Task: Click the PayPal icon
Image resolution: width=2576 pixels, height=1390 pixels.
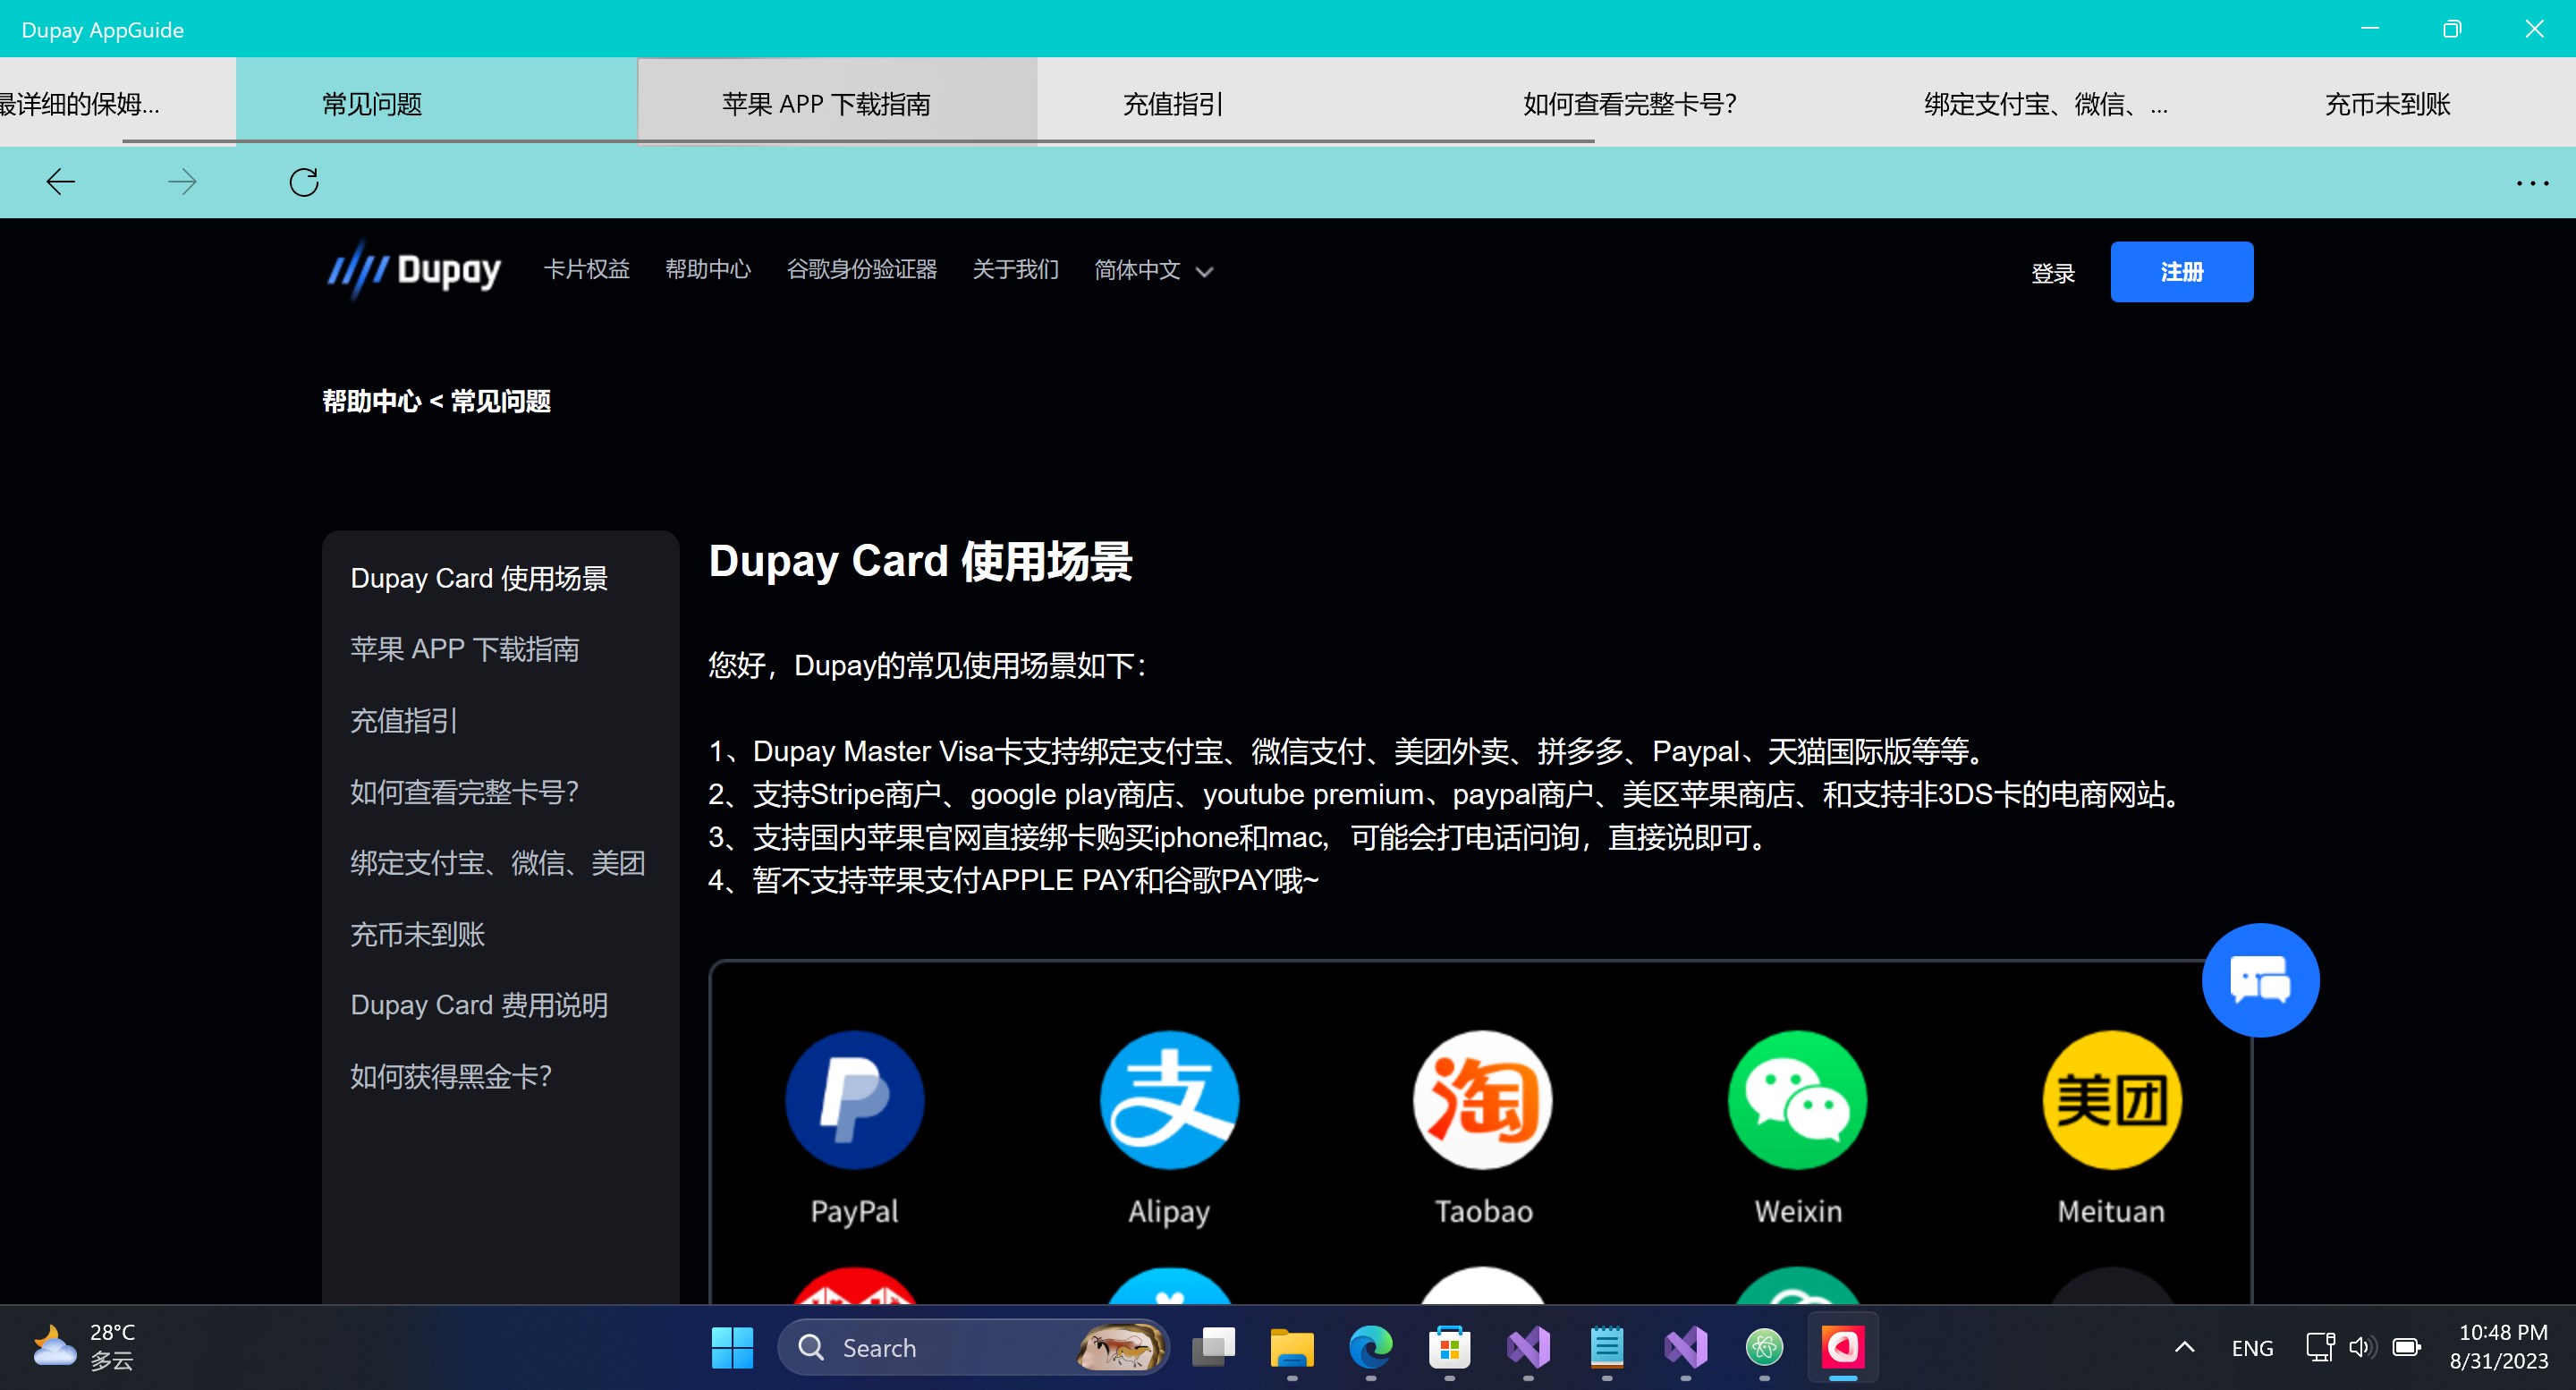Action: 854,1100
